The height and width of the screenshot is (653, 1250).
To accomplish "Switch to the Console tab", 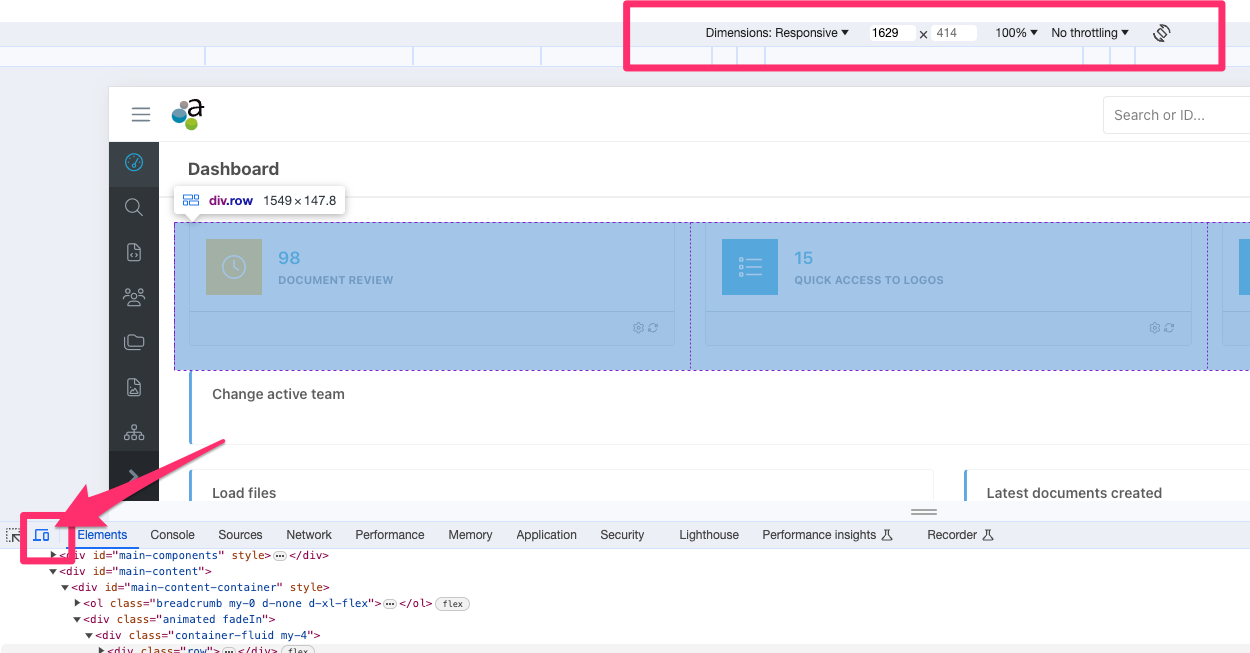I will pos(172,535).
